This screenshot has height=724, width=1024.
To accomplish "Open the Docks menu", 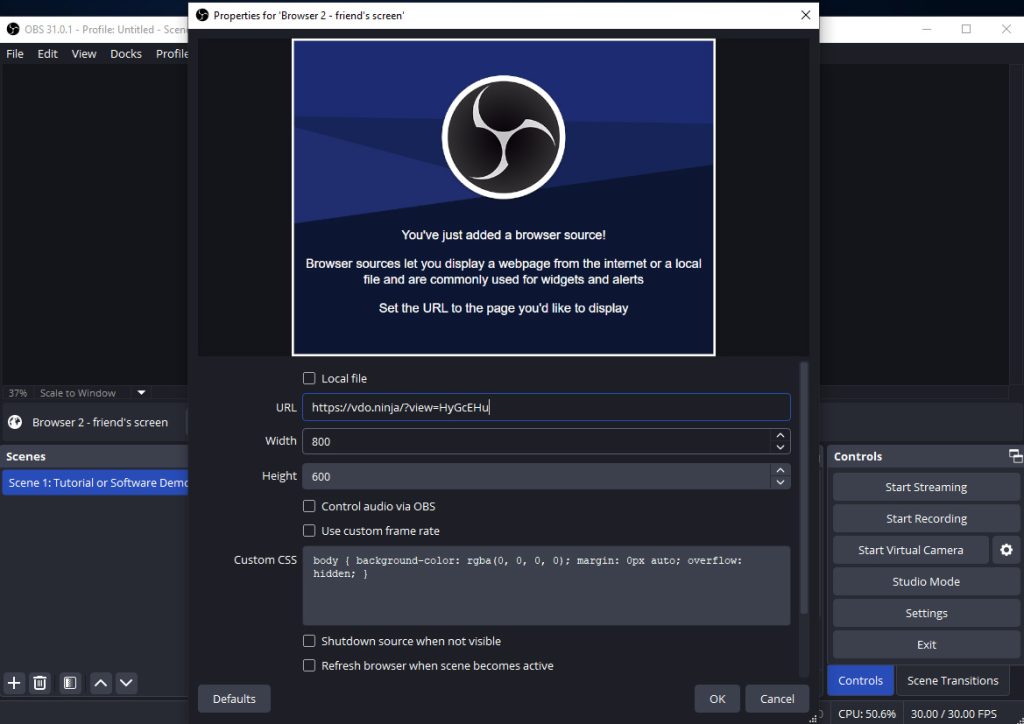I will (x=126, y=54).
